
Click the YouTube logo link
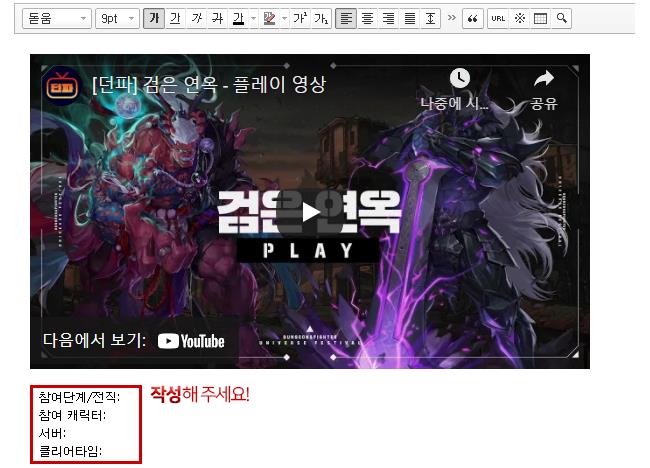pyautogui.click(x=191, y=341)
